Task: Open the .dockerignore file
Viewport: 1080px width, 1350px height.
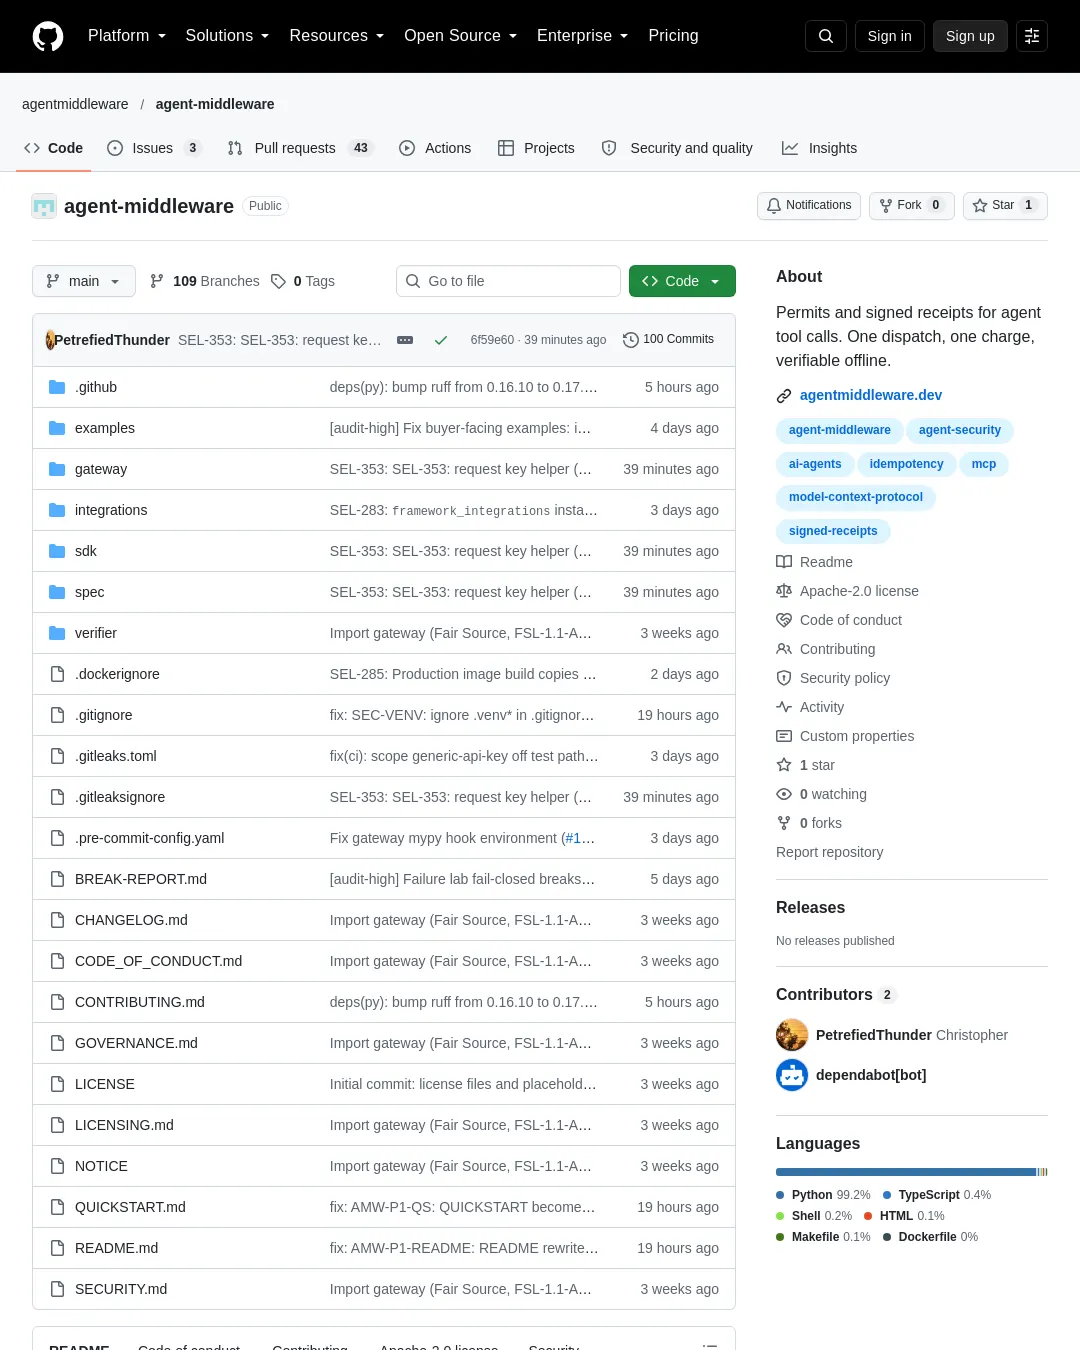Action: click(x=117, y=674)
